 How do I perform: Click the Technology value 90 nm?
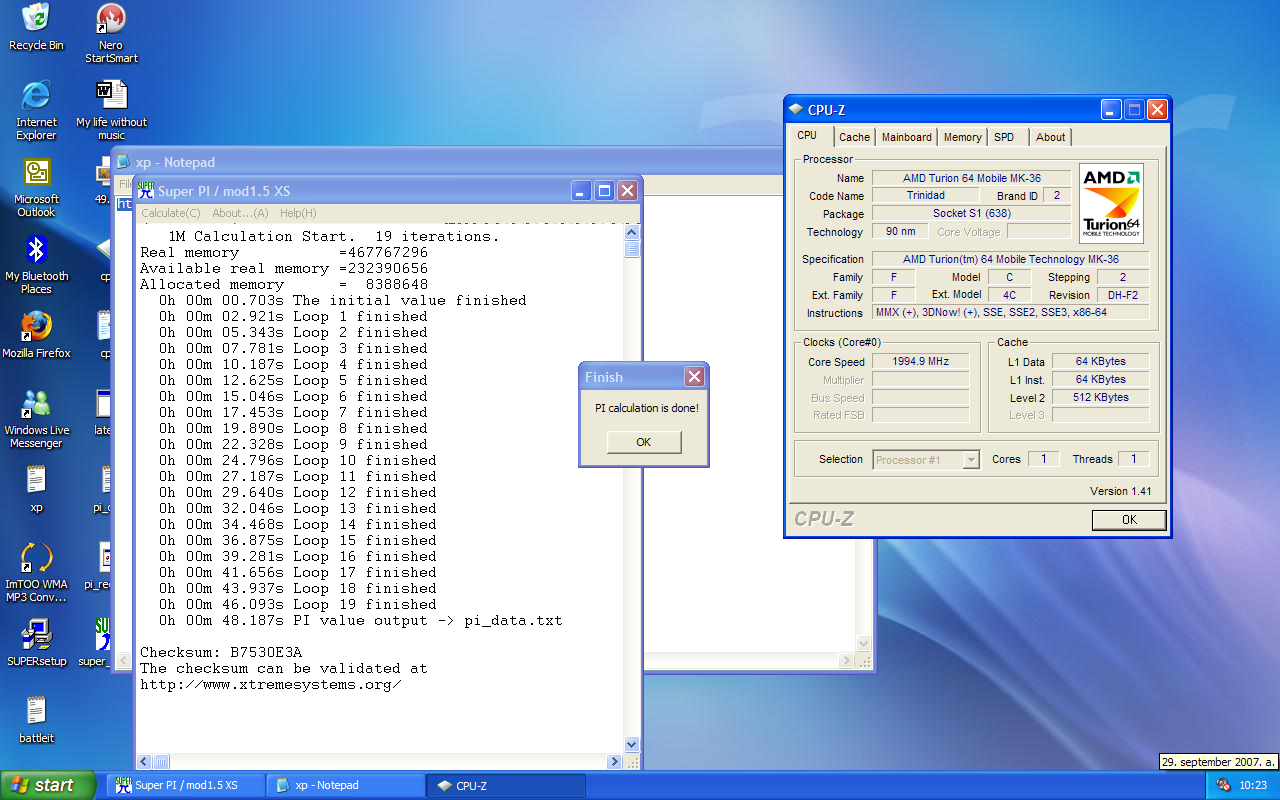[900, 232]
